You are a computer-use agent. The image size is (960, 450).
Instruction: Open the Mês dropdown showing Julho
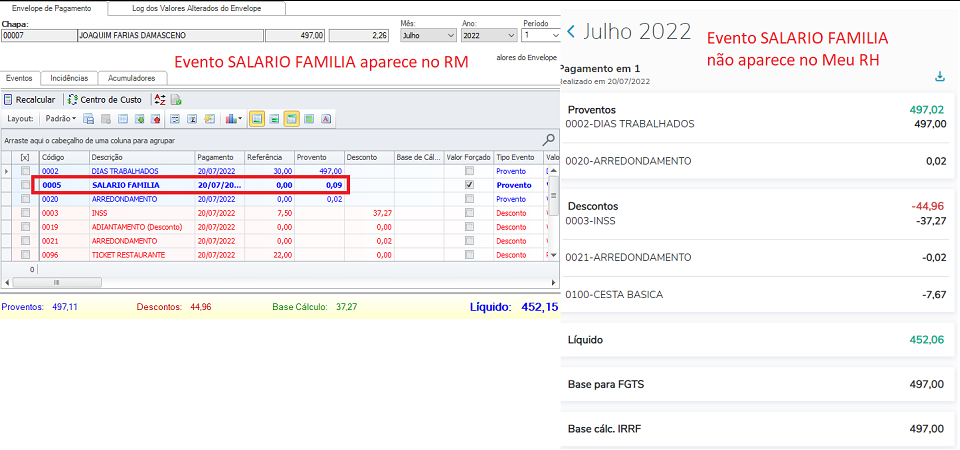coord(429,36)
